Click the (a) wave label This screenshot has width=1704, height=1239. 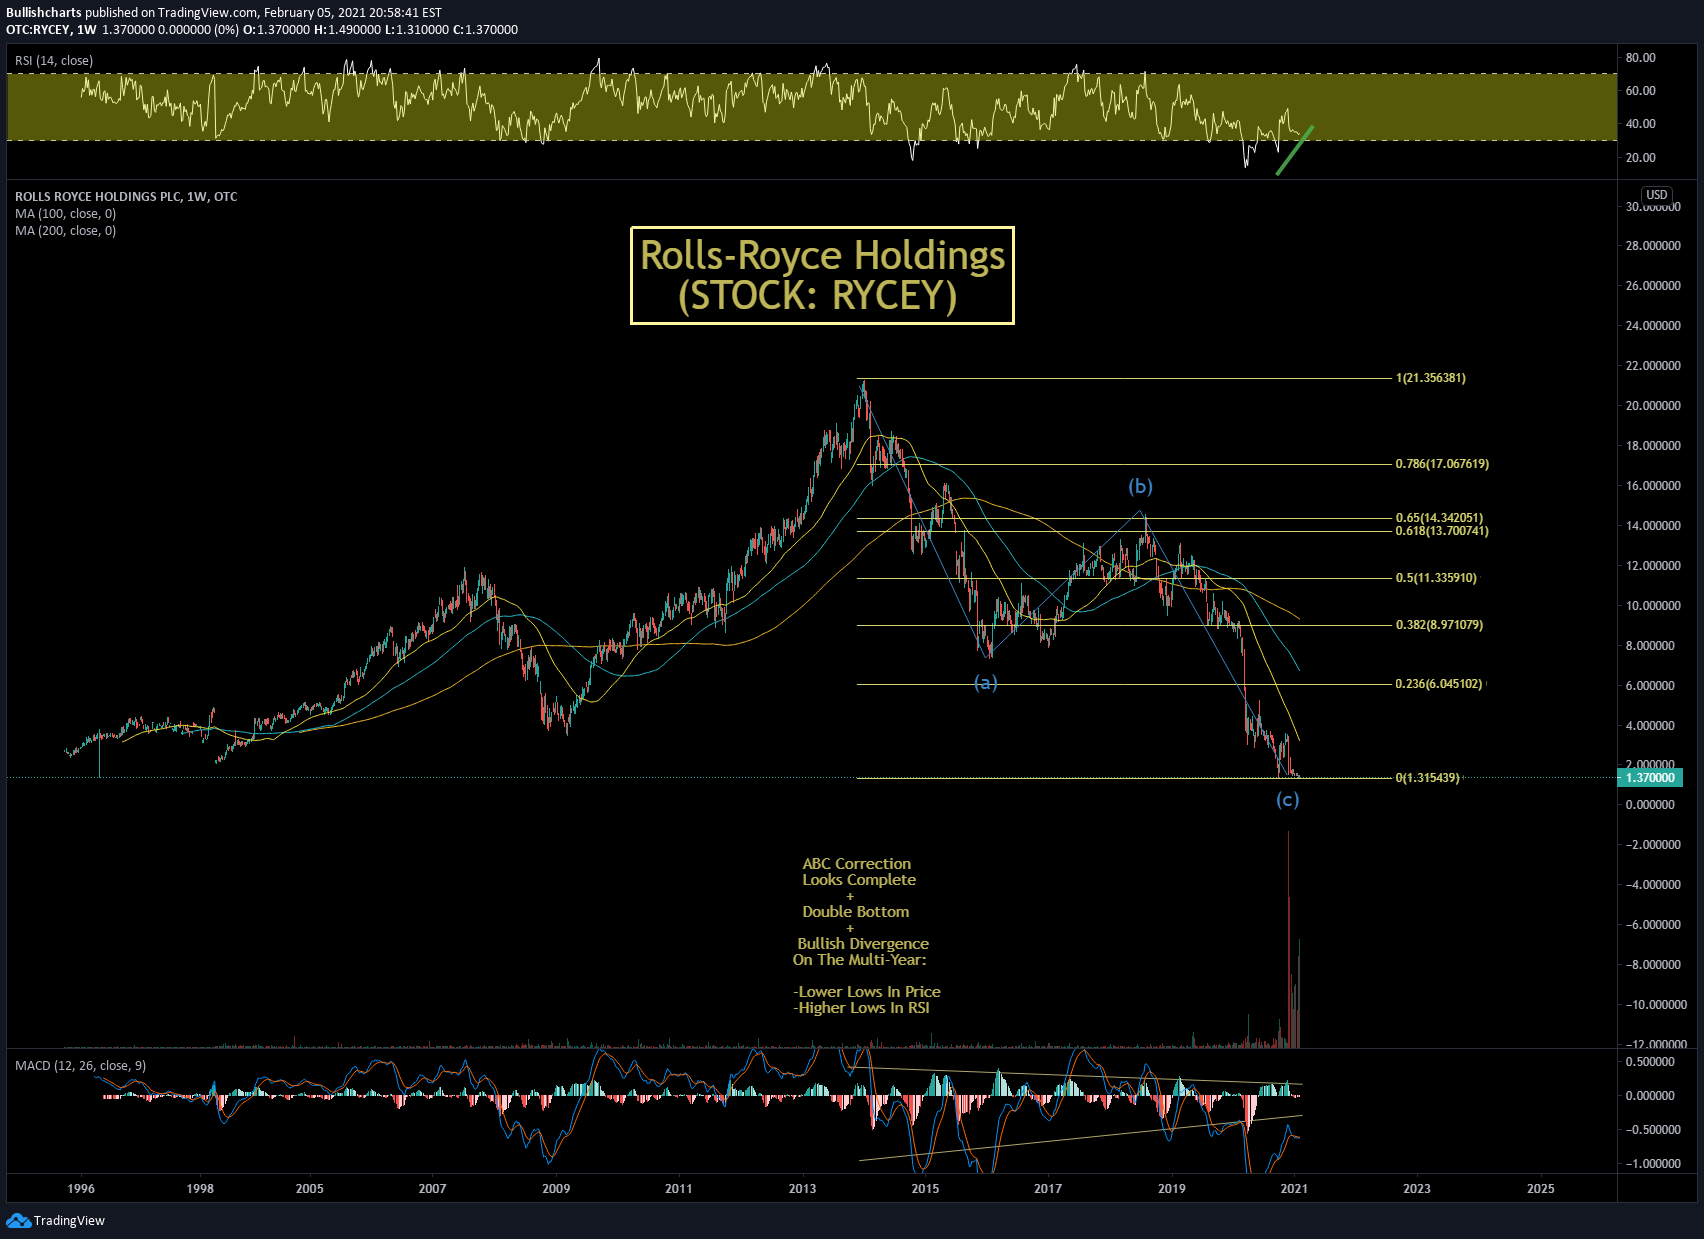coord(986,683)
